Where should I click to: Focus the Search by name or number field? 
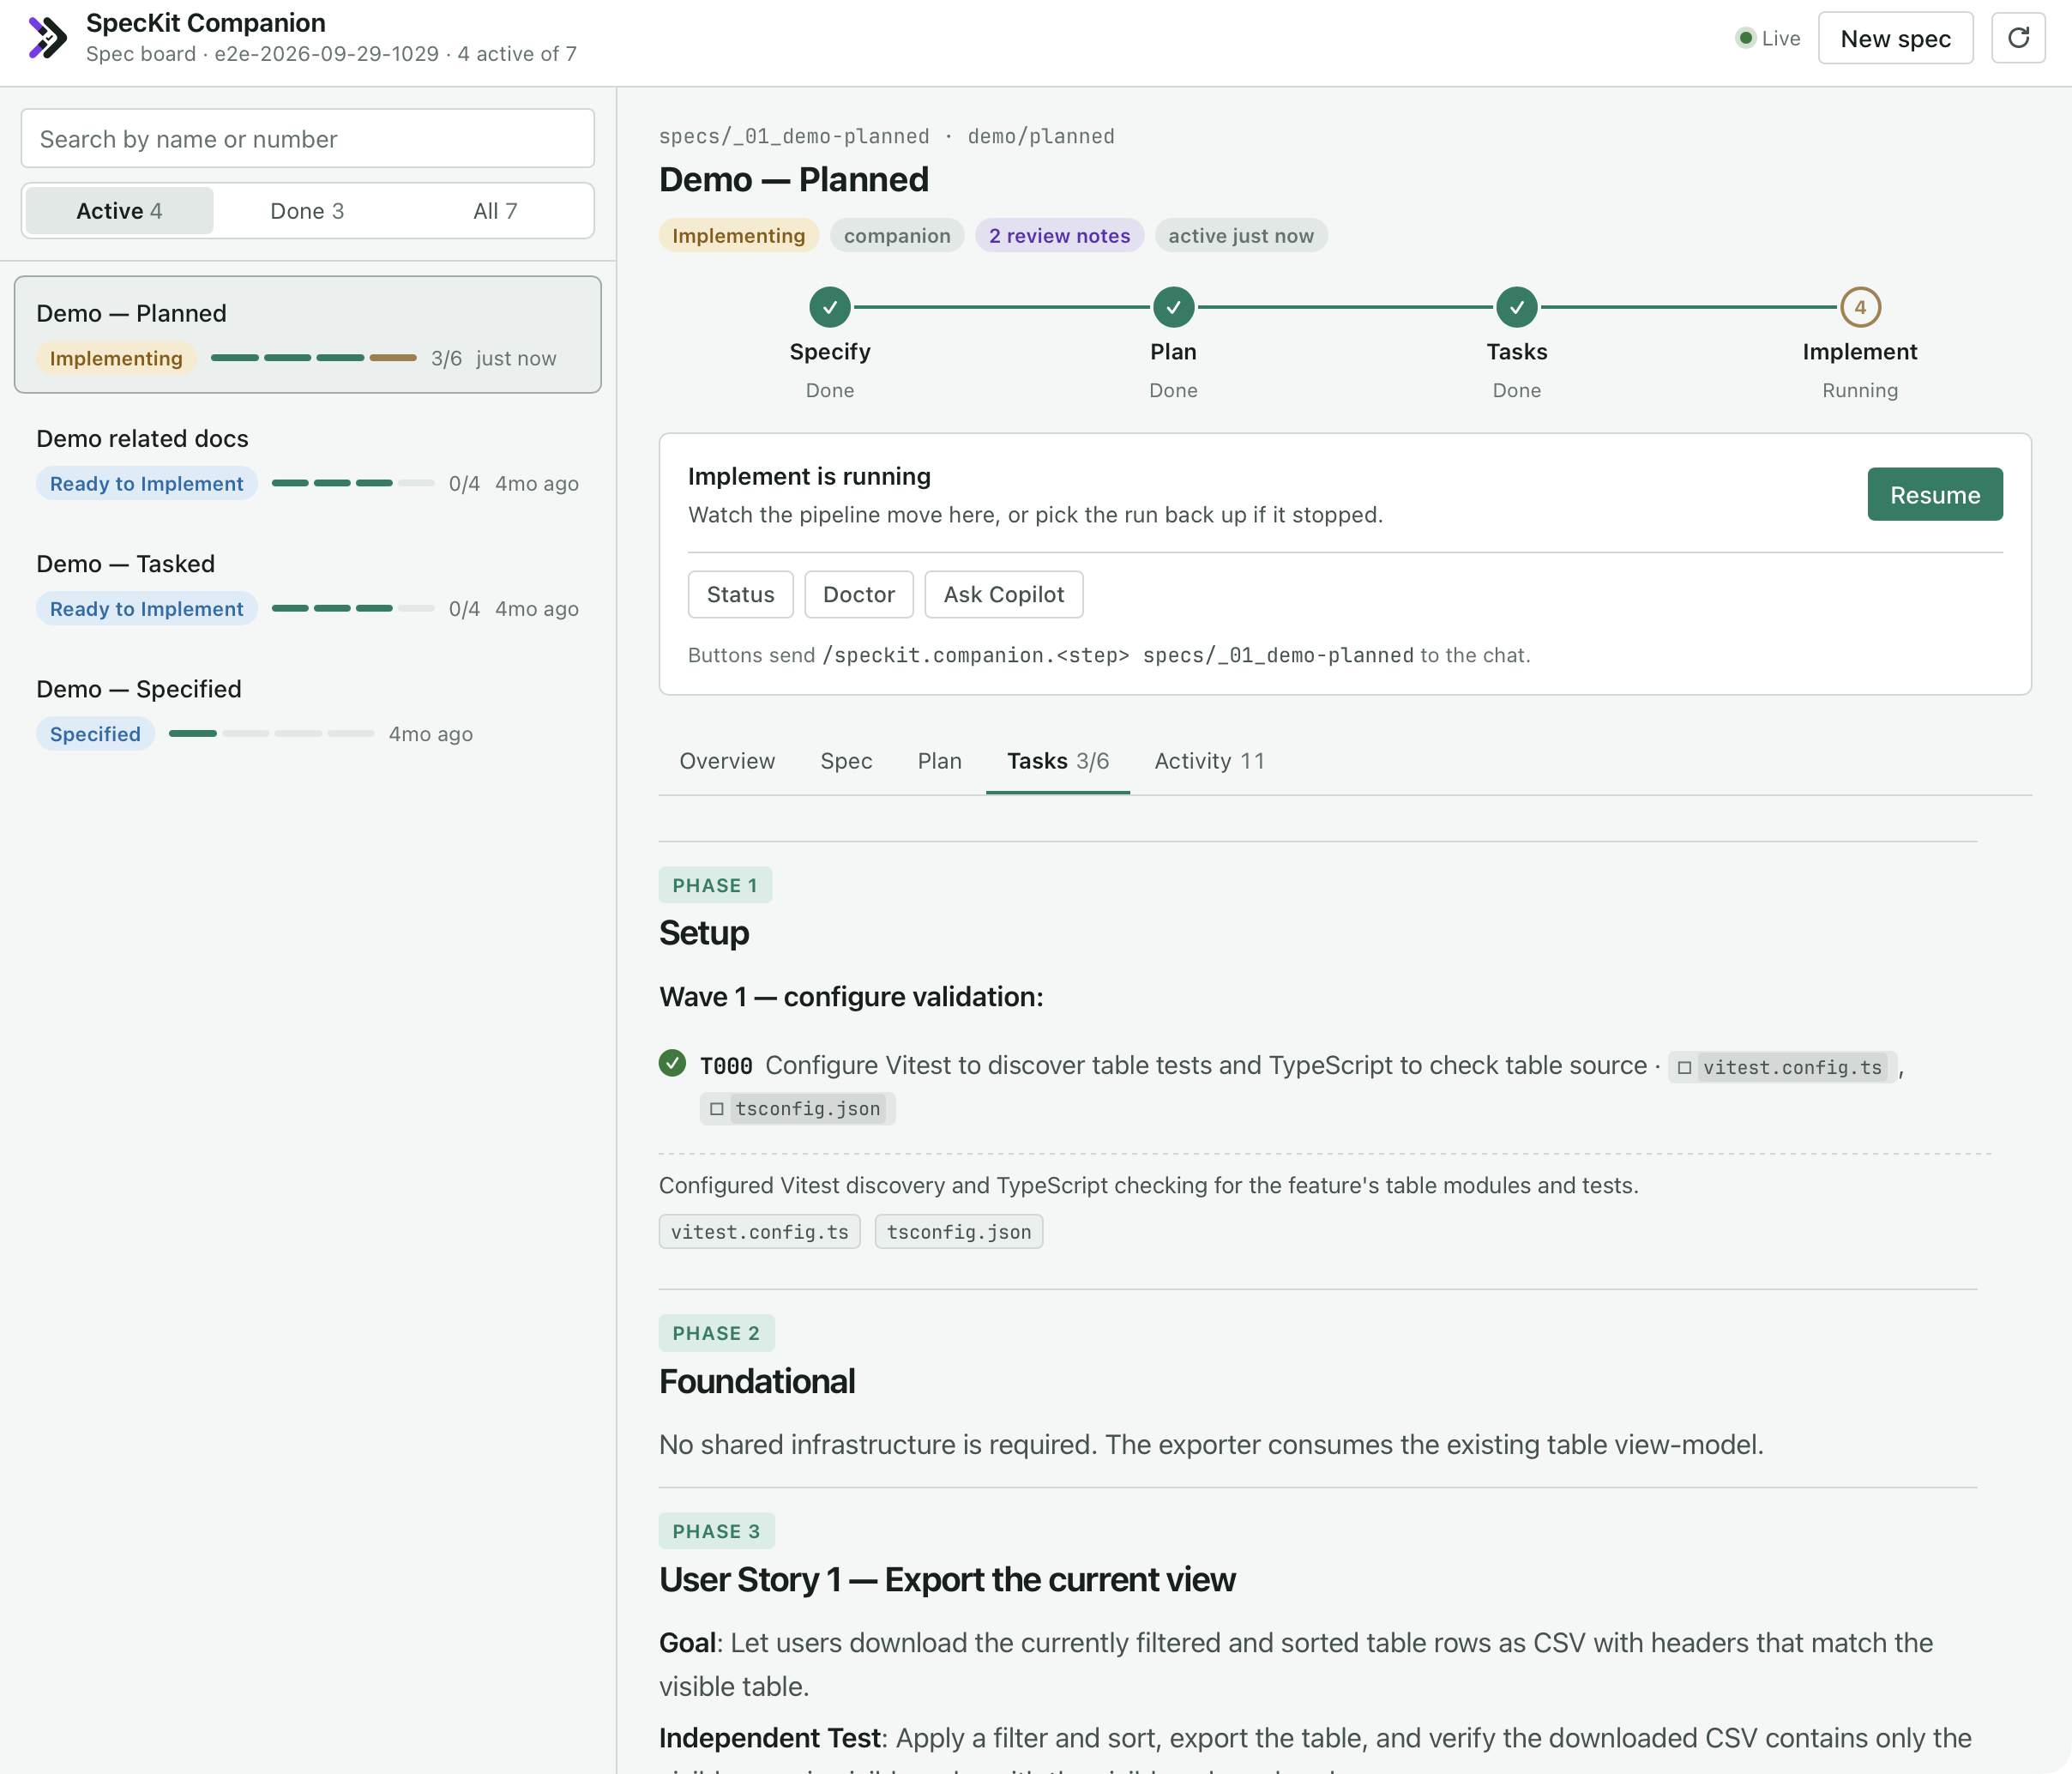(307, 138)
